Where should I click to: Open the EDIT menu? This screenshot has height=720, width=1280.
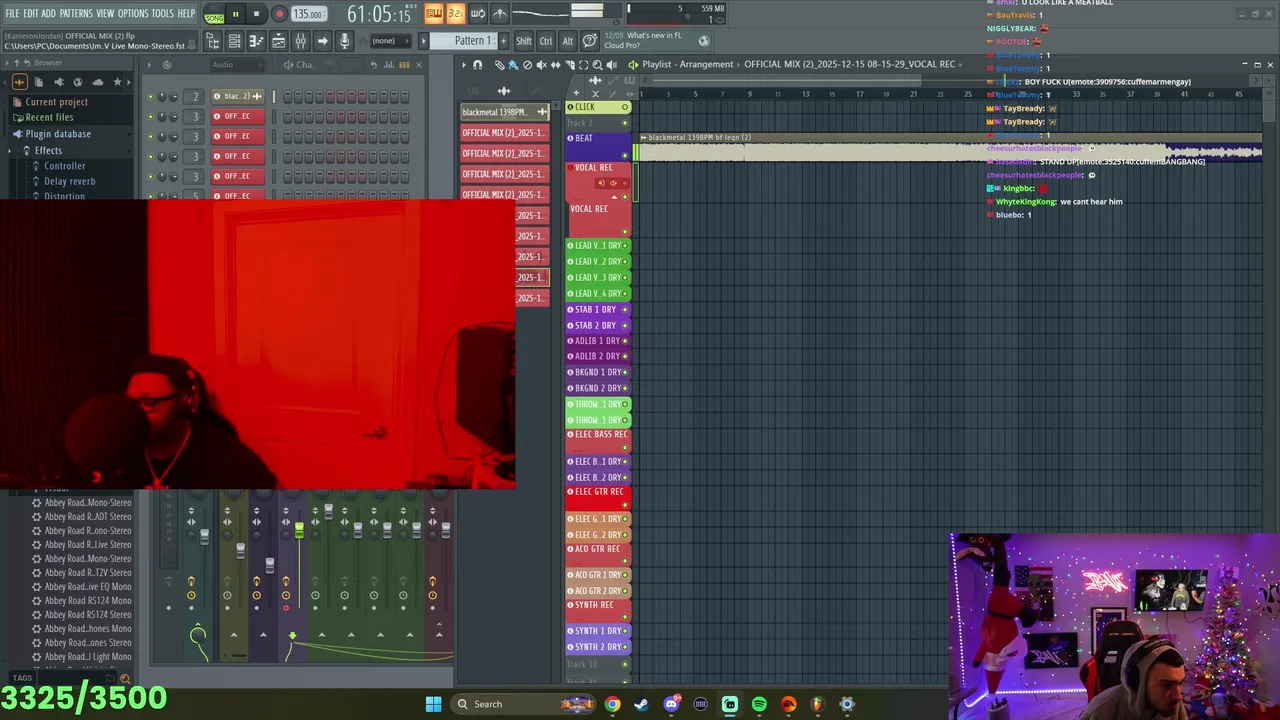point(30,13)
